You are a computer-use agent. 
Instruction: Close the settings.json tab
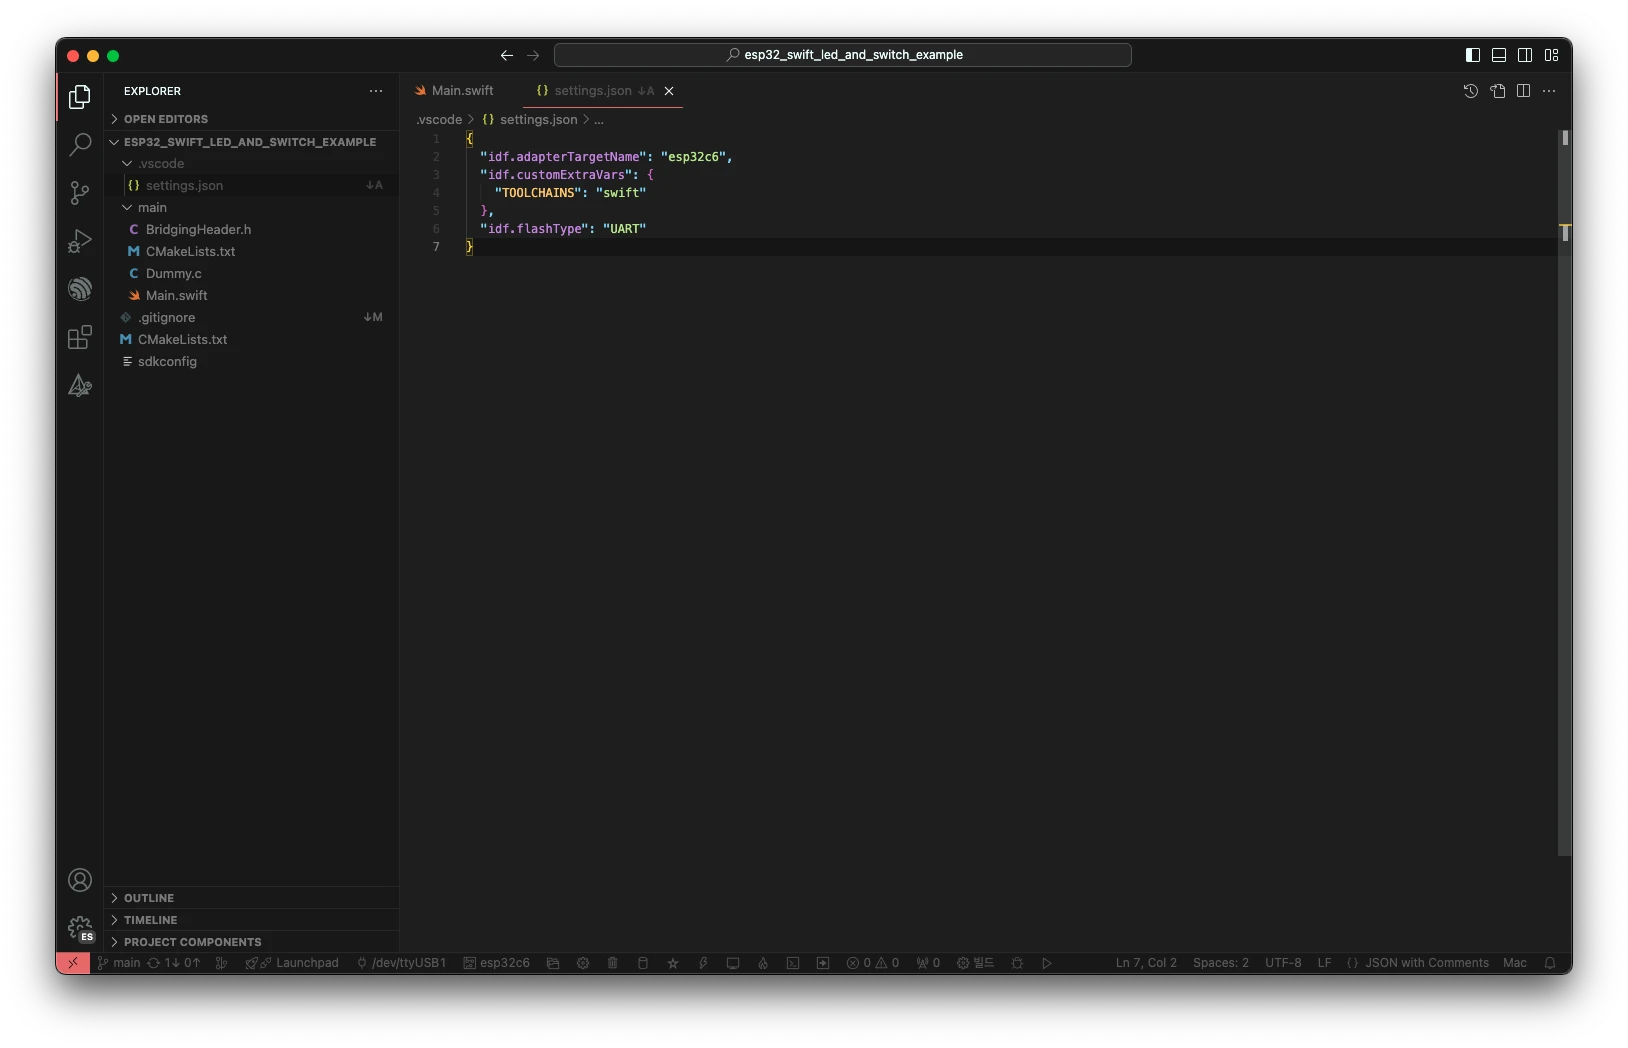point(669,91)
